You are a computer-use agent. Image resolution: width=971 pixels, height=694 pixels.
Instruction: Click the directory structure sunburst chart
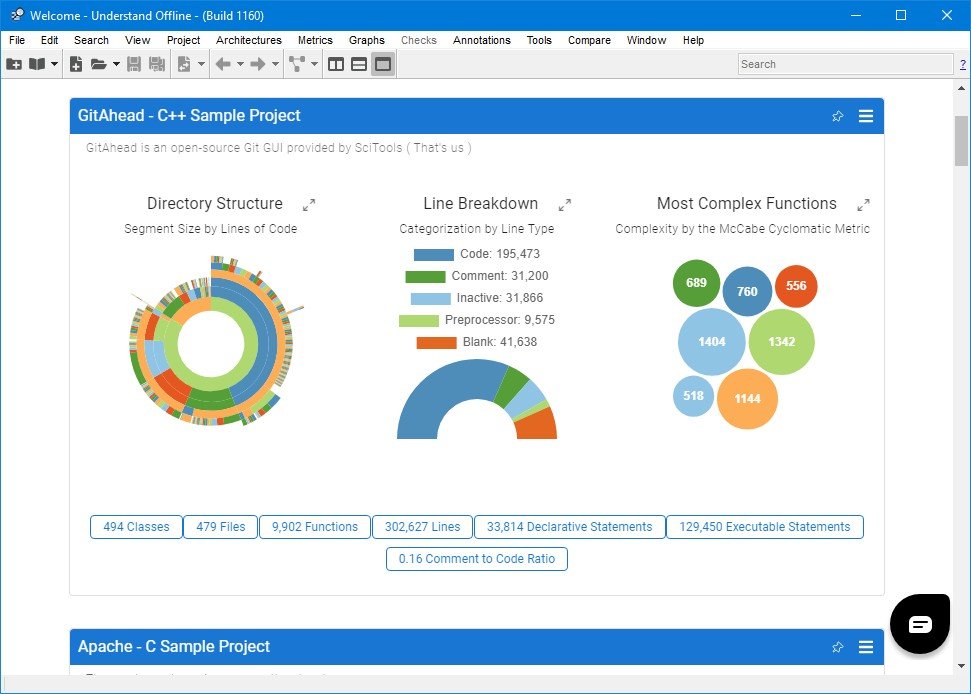[212, 342]
